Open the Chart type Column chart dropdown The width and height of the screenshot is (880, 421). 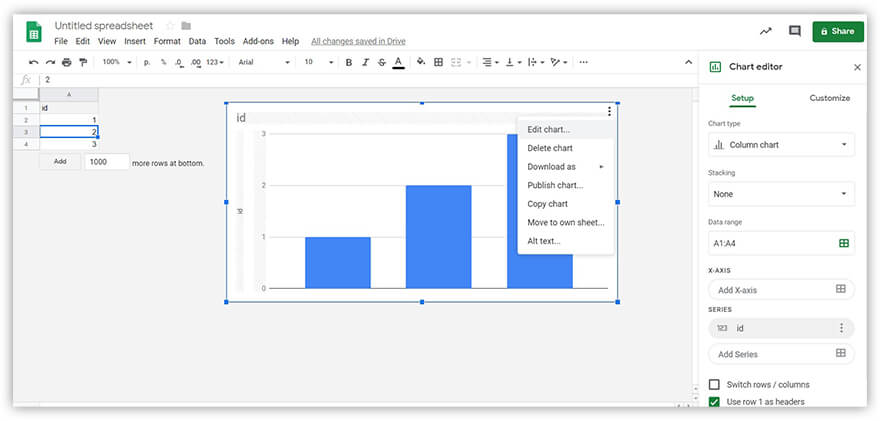[781, 145]
